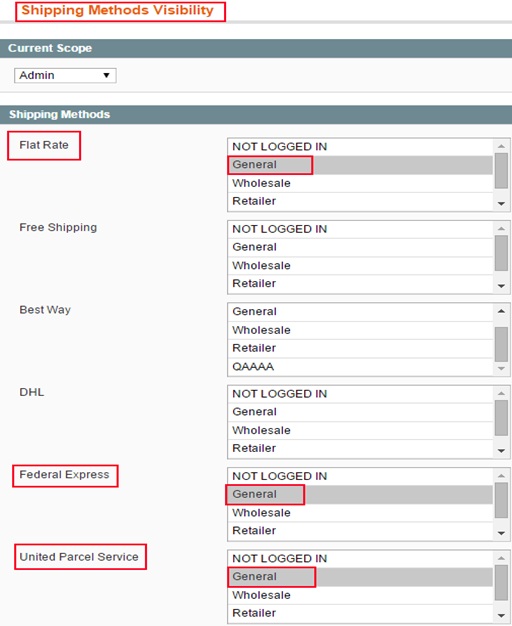Click the Flat Rate method label
The height and width of the screenshot is (626, 512).
pyautogui.click(x=44, y=145)
